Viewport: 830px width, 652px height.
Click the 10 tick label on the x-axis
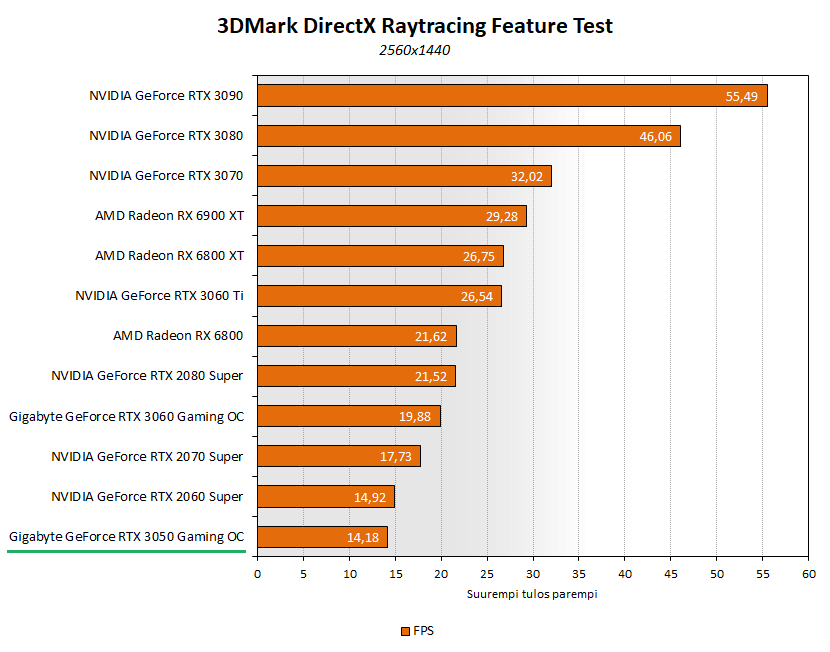pos(350,574)
